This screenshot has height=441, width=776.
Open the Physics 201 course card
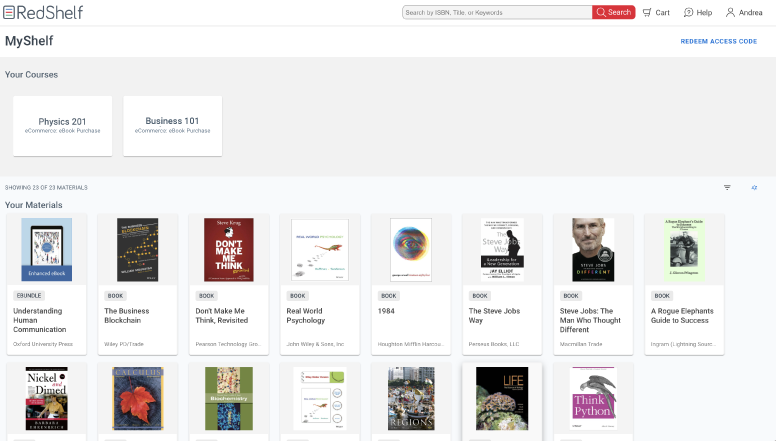tap(62, 126)
